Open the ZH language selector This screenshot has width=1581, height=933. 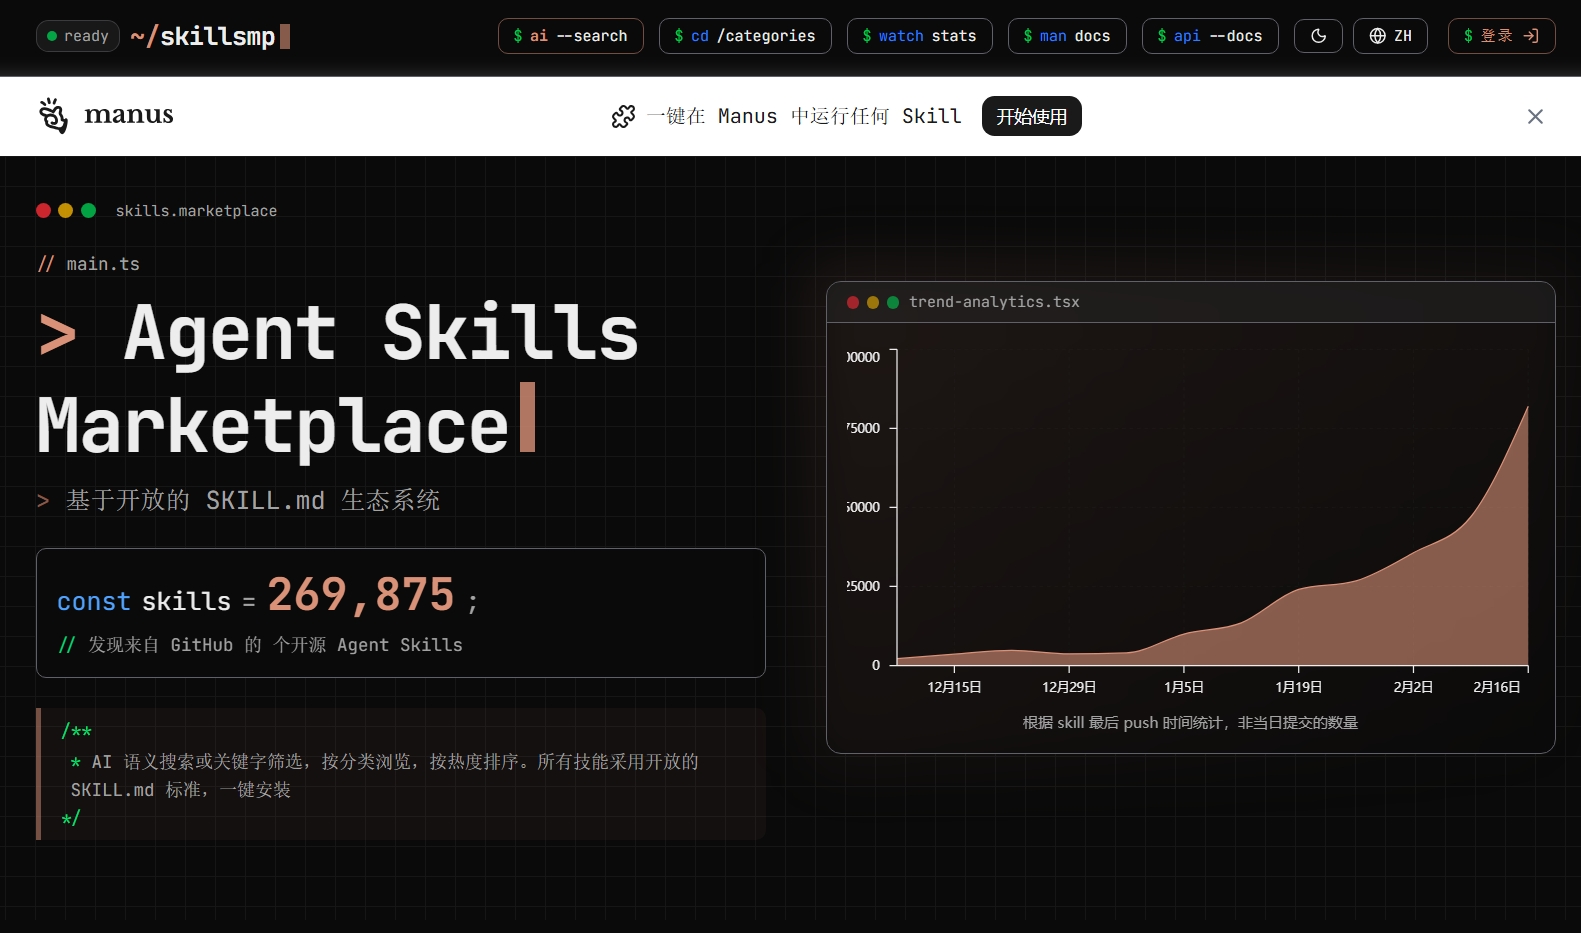(x=1390, y=36)
